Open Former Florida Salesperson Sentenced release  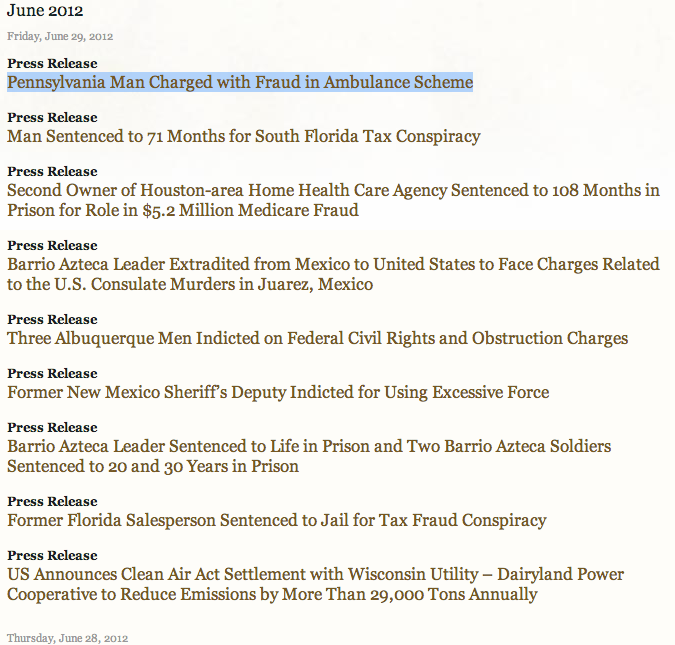point(277,520)
